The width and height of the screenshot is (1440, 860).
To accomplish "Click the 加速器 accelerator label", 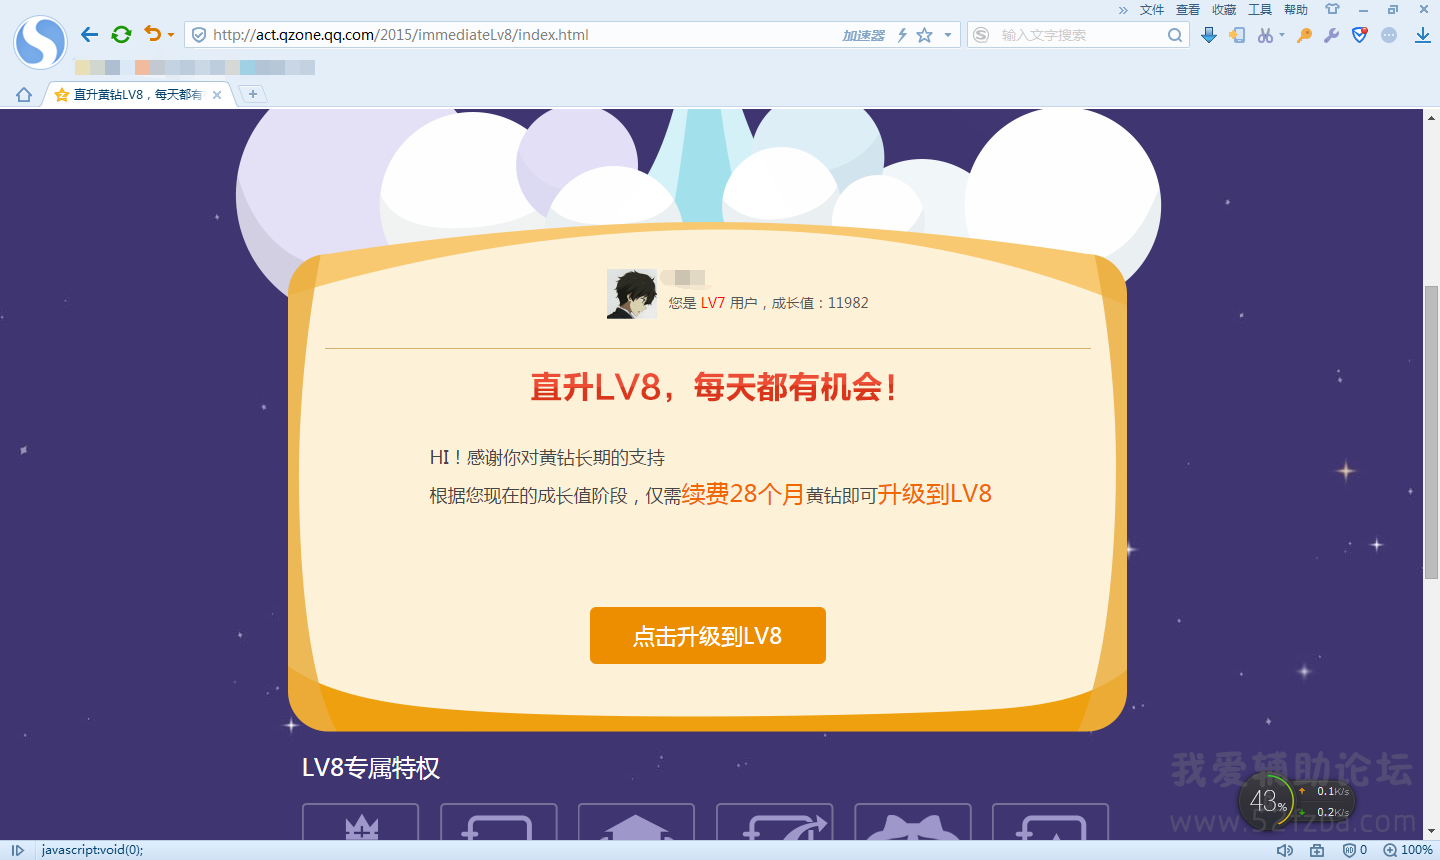I will tap(863, 35).
